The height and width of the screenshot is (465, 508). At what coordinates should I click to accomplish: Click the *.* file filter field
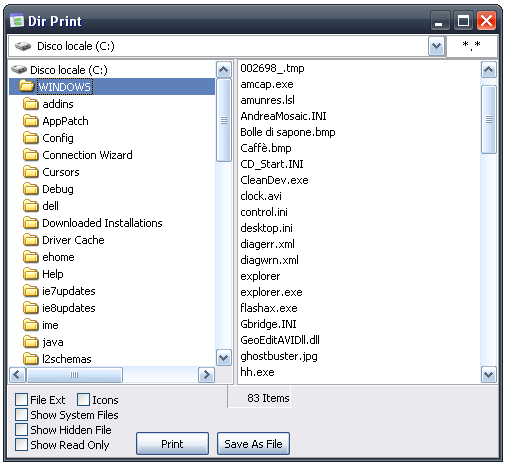click(471, 46)
